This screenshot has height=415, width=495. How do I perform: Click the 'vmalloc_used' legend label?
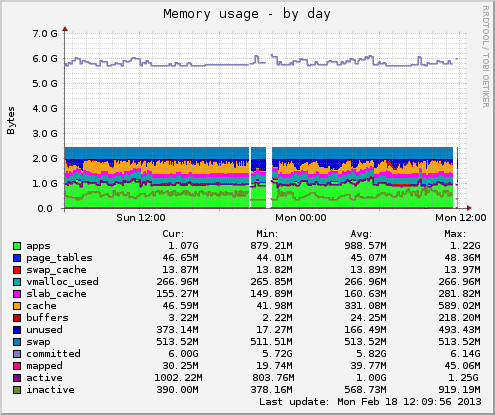coord(62,282)
